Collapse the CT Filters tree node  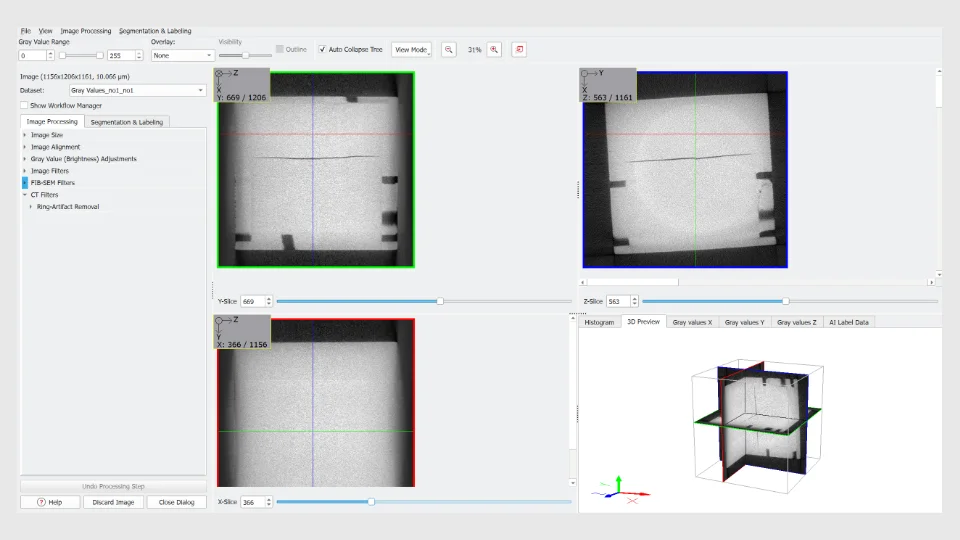[x=24, y=195]
